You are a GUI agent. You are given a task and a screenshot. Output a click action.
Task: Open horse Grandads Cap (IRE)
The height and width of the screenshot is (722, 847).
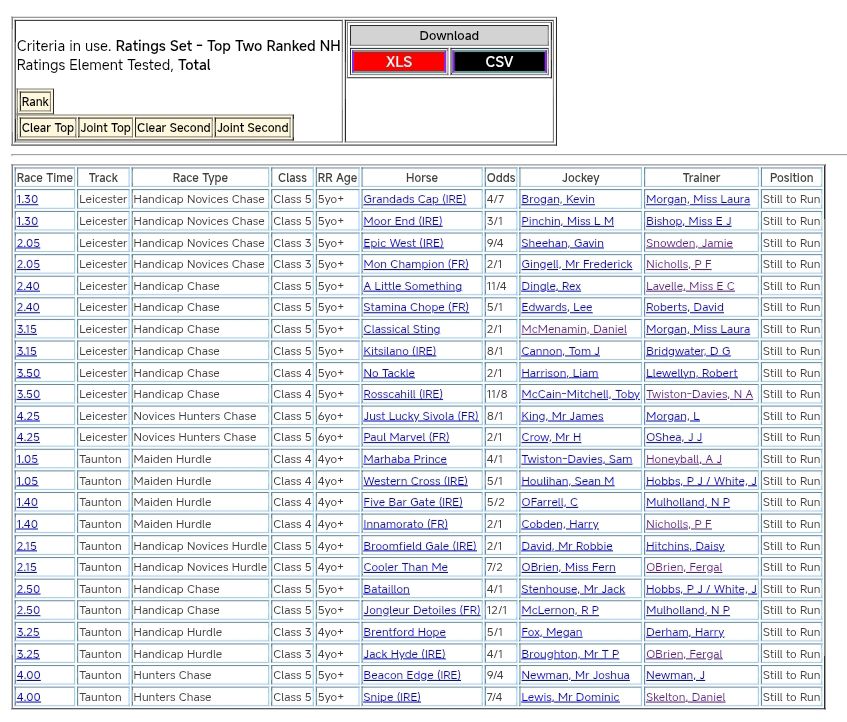point(414,200)
